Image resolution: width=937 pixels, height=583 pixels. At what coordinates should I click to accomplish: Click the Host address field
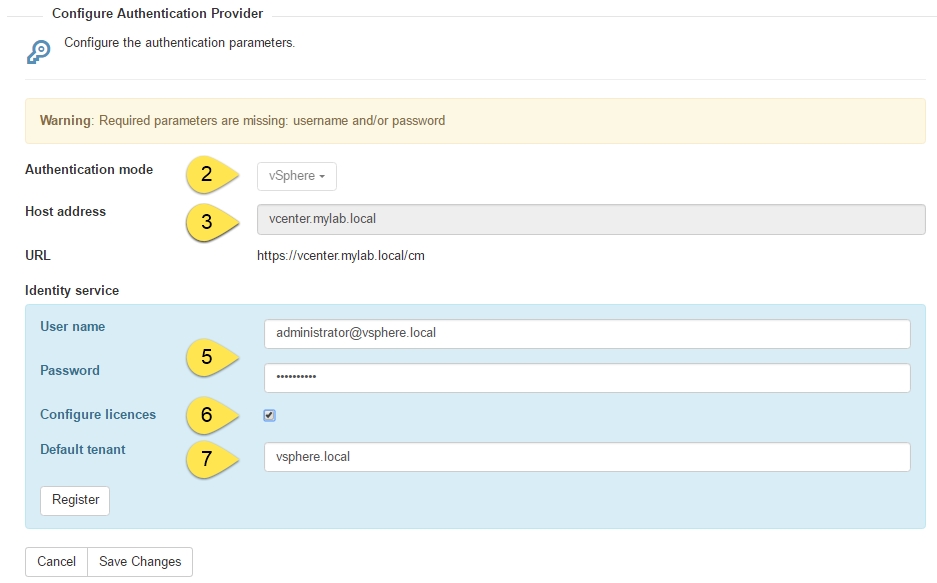[x=591, y=219]
